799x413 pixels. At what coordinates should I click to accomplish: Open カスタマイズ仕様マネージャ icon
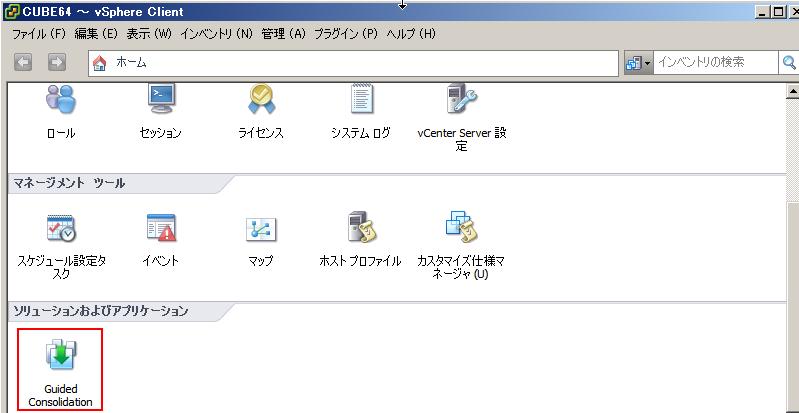(x=461, y=228)
